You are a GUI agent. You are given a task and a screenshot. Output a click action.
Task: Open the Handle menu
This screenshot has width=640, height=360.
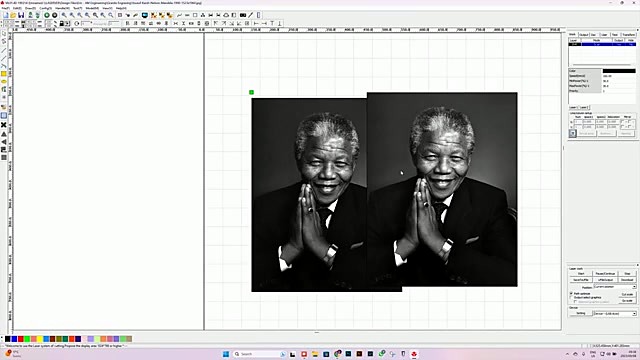click(62, 8)
